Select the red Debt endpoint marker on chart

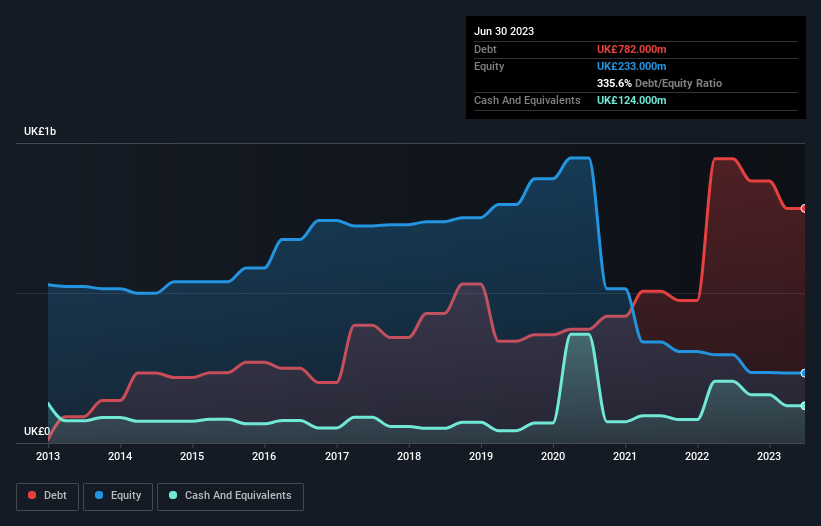click(x=804, y=208)
